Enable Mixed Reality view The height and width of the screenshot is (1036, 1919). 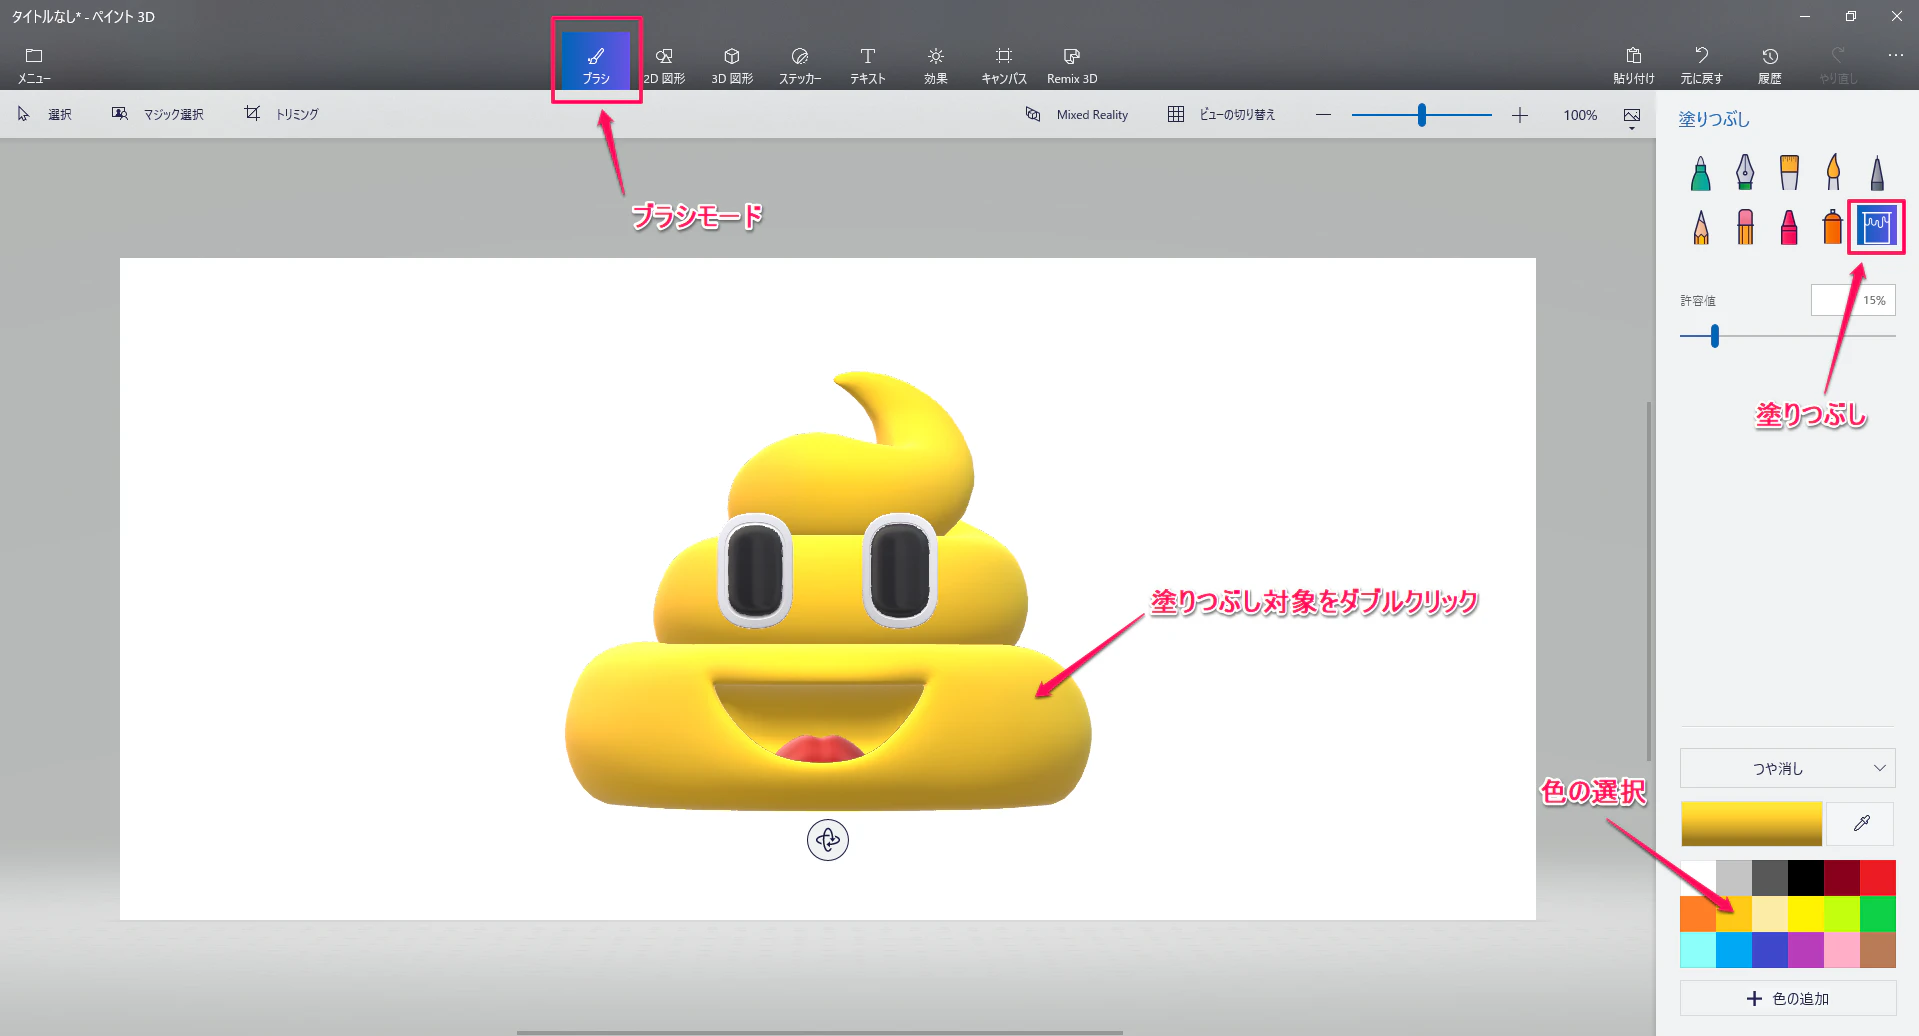pyautogui.click(x=1077, y=115)
